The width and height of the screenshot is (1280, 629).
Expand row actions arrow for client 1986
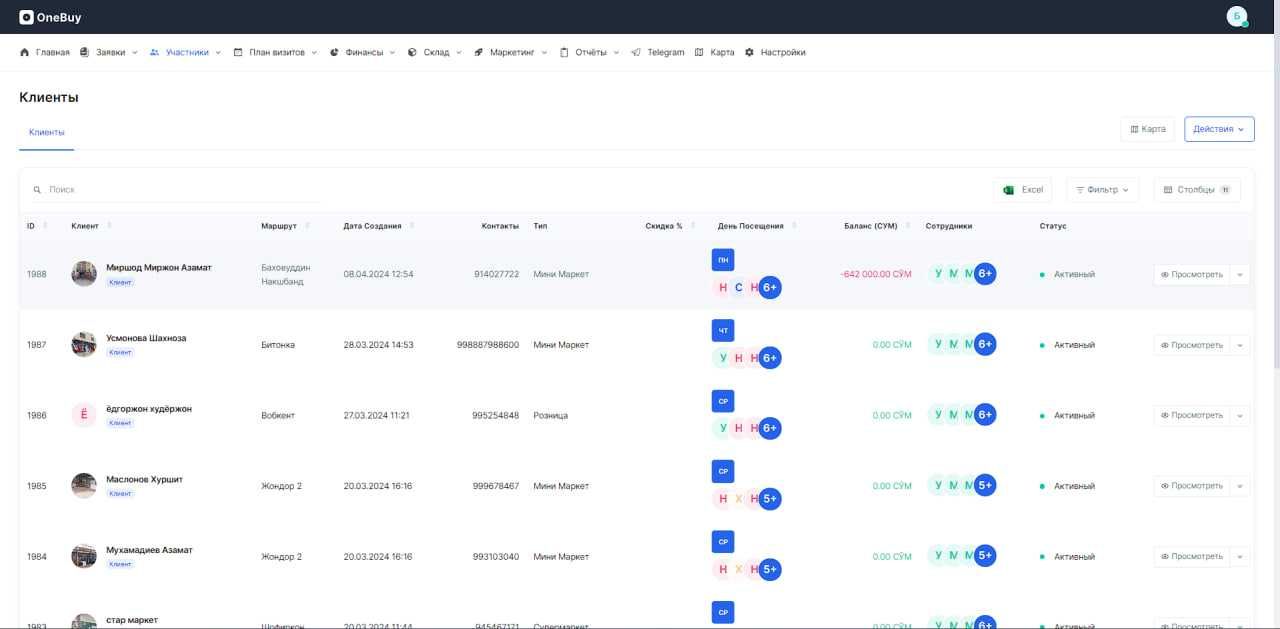pyautogui.click(x=1240, y=415)
